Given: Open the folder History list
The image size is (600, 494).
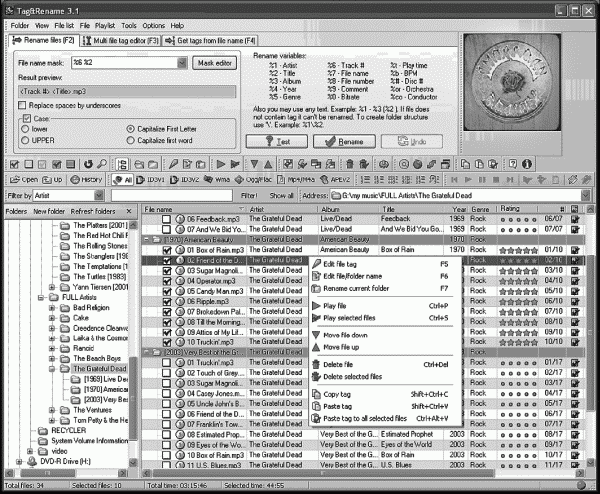Looking at the screenshot, I should 87,179.
